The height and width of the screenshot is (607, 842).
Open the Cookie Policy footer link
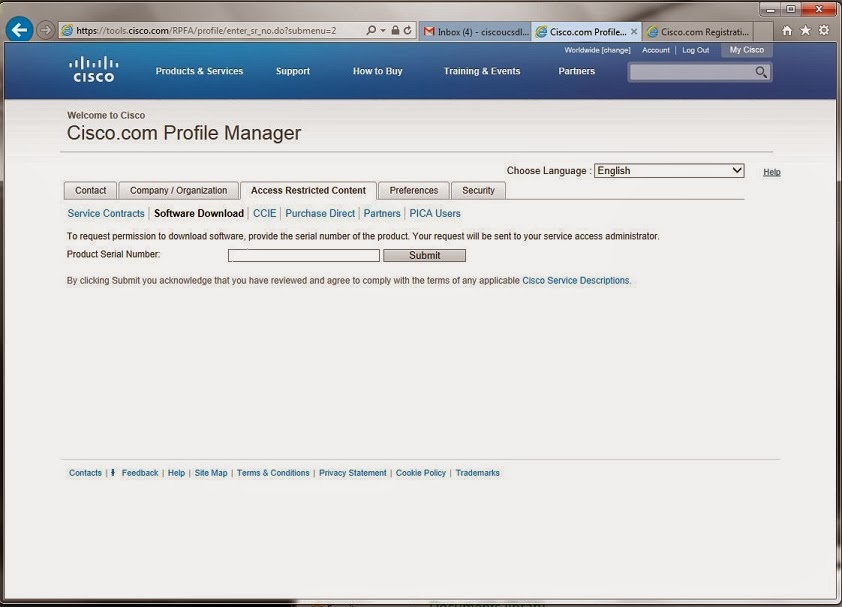click(x=420, y=473)
